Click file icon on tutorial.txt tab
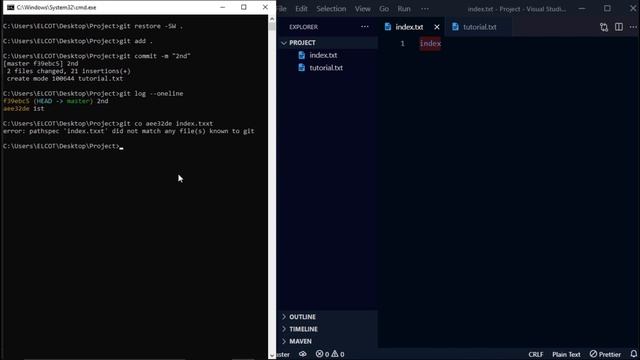The height and width of the screenshot is (360, 640). (x=455, y=27)
